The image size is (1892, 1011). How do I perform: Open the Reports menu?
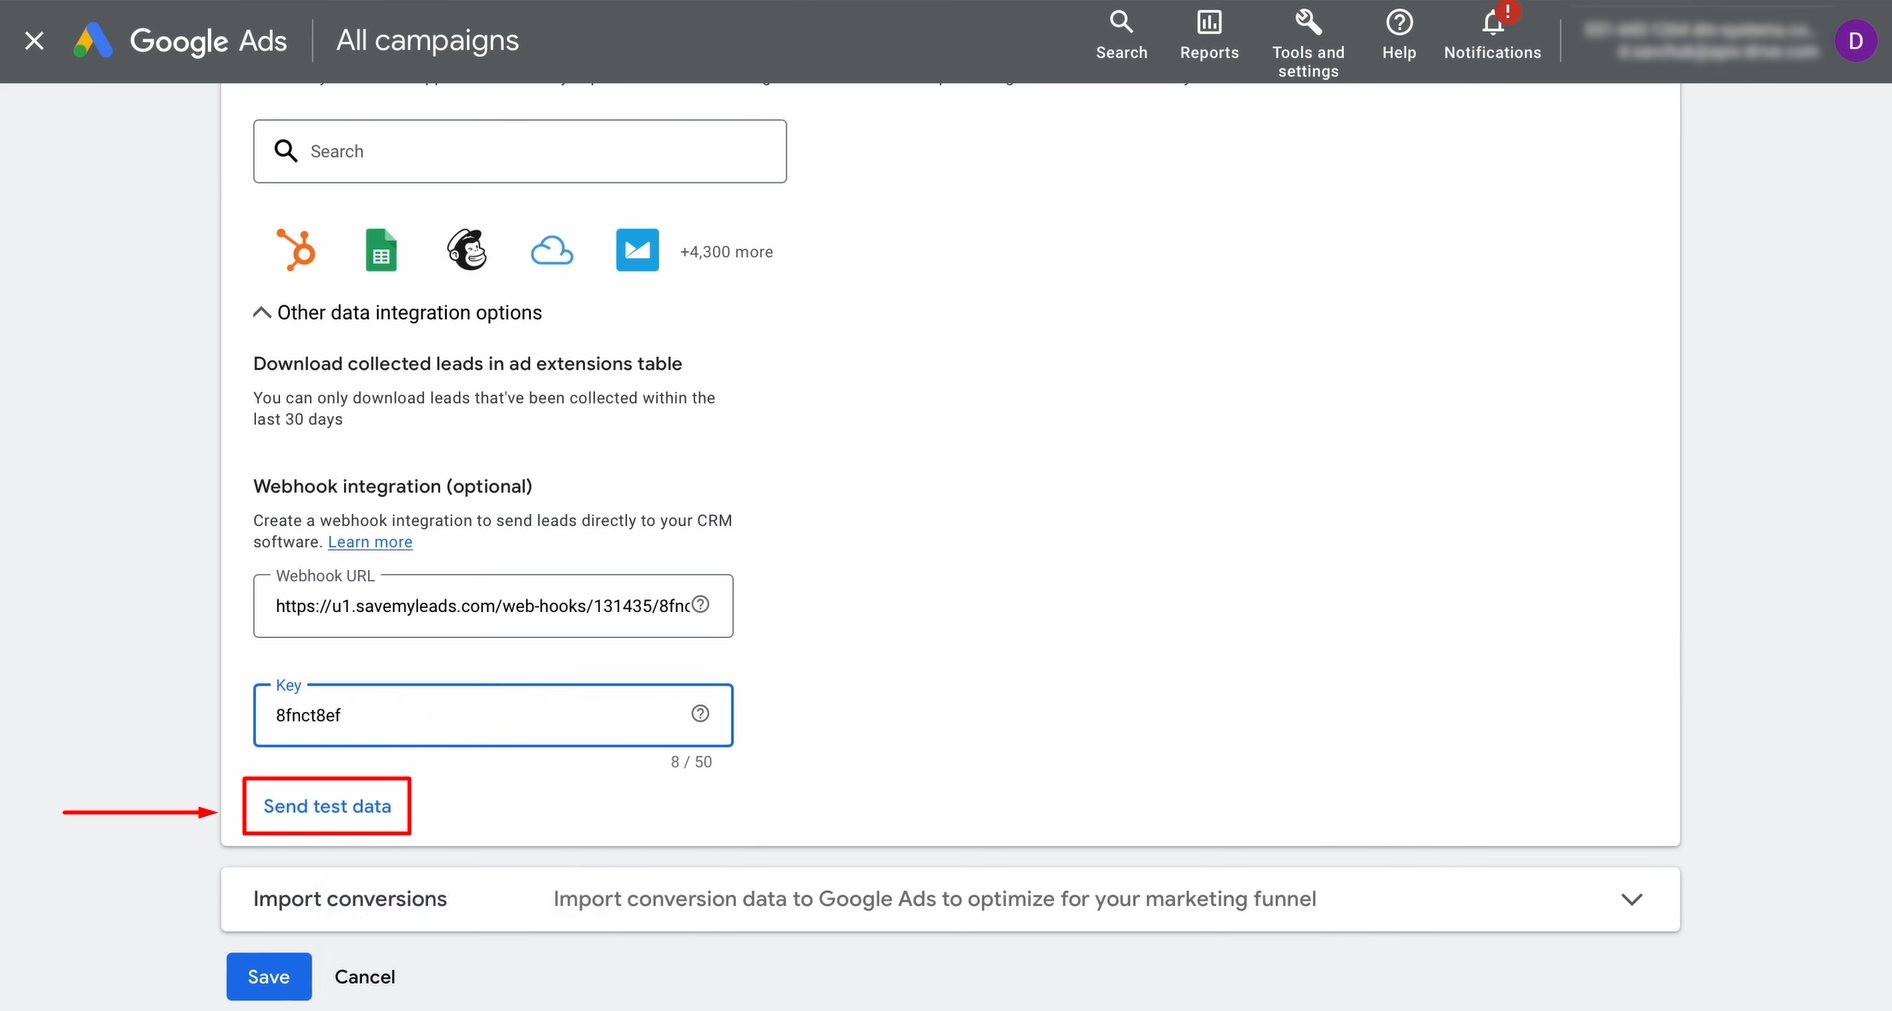tap(1209, 36)
